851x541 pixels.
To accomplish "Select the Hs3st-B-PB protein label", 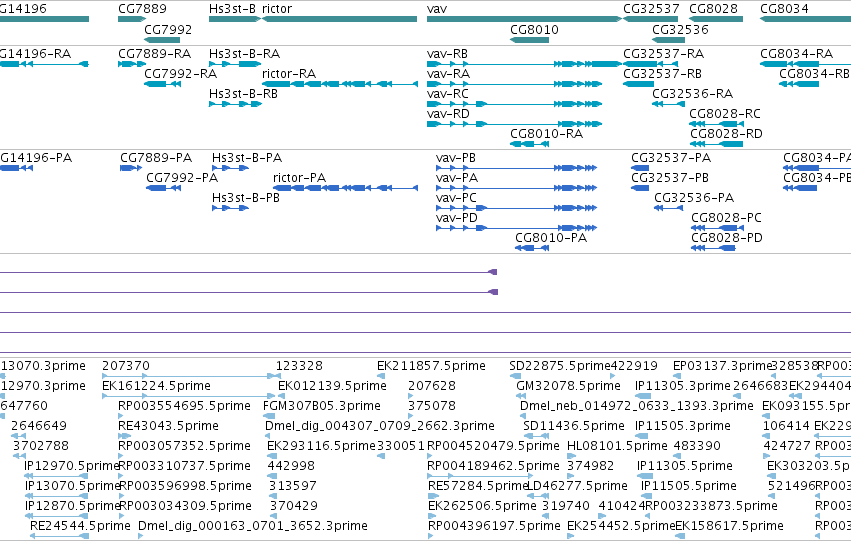I will pos(246,198).
